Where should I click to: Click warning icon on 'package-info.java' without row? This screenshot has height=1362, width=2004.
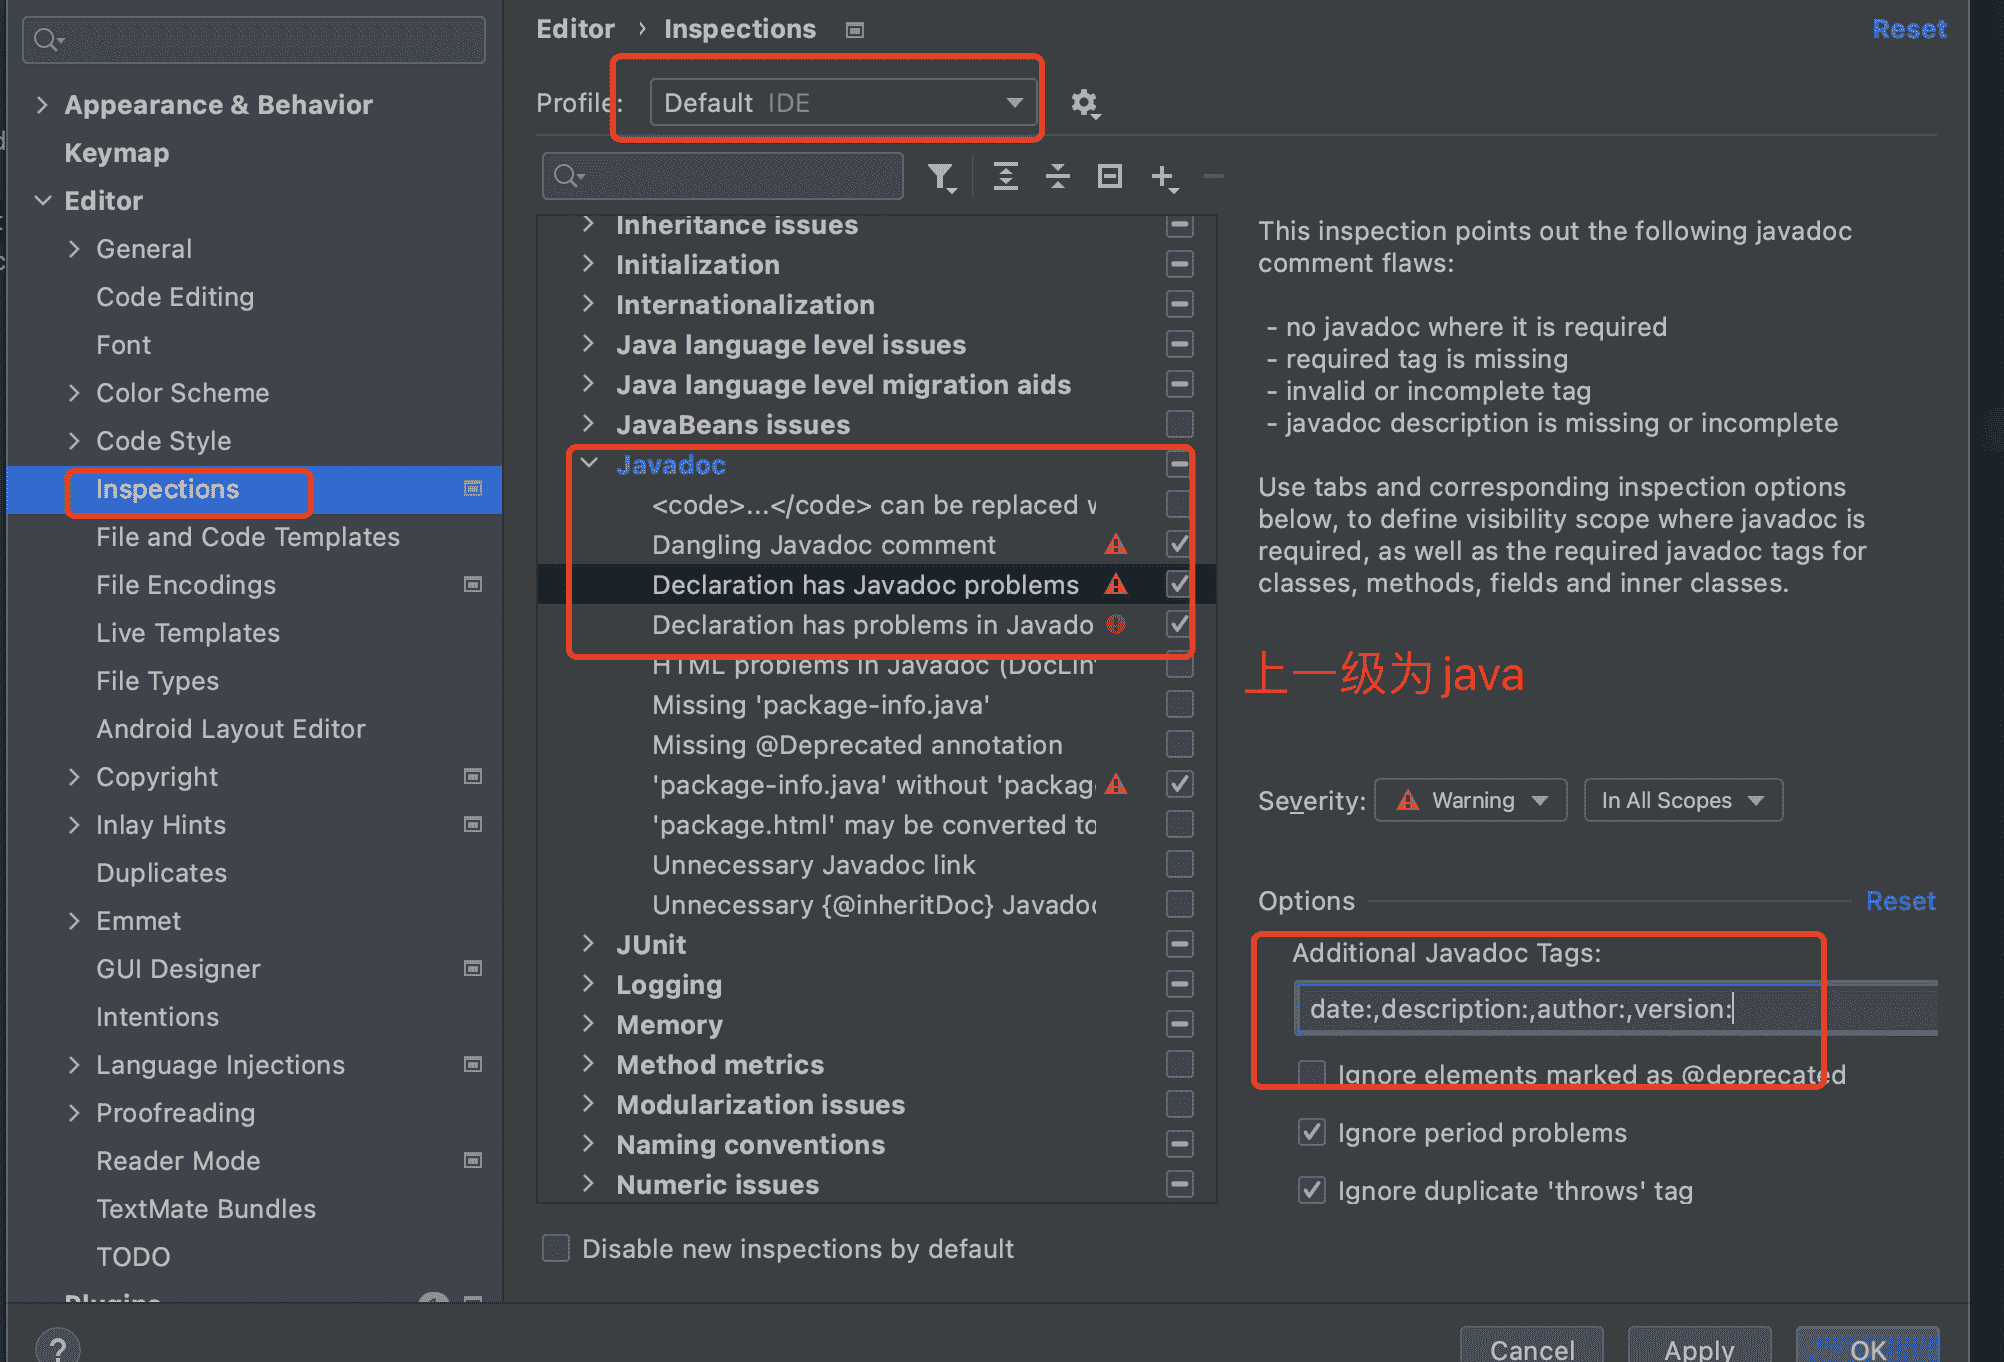[x=1116, y=785]
